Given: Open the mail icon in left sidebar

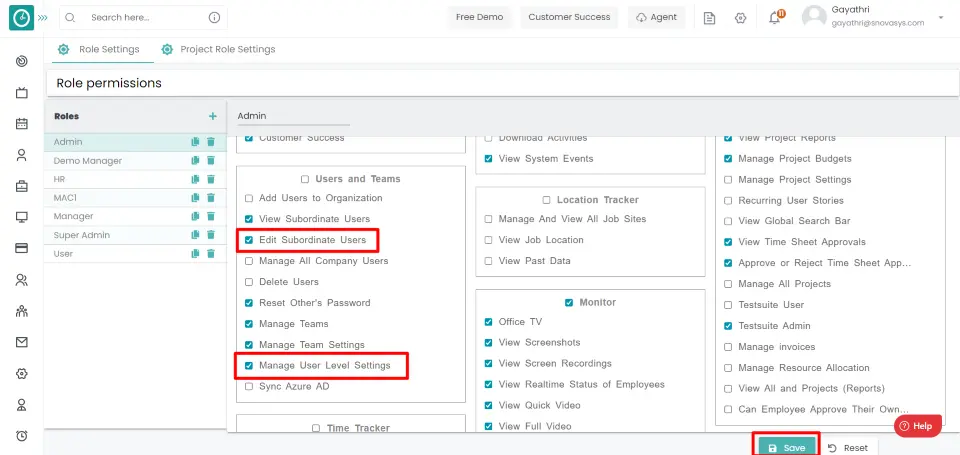Looking at the screenshot, I should click(x=21, y=342).
